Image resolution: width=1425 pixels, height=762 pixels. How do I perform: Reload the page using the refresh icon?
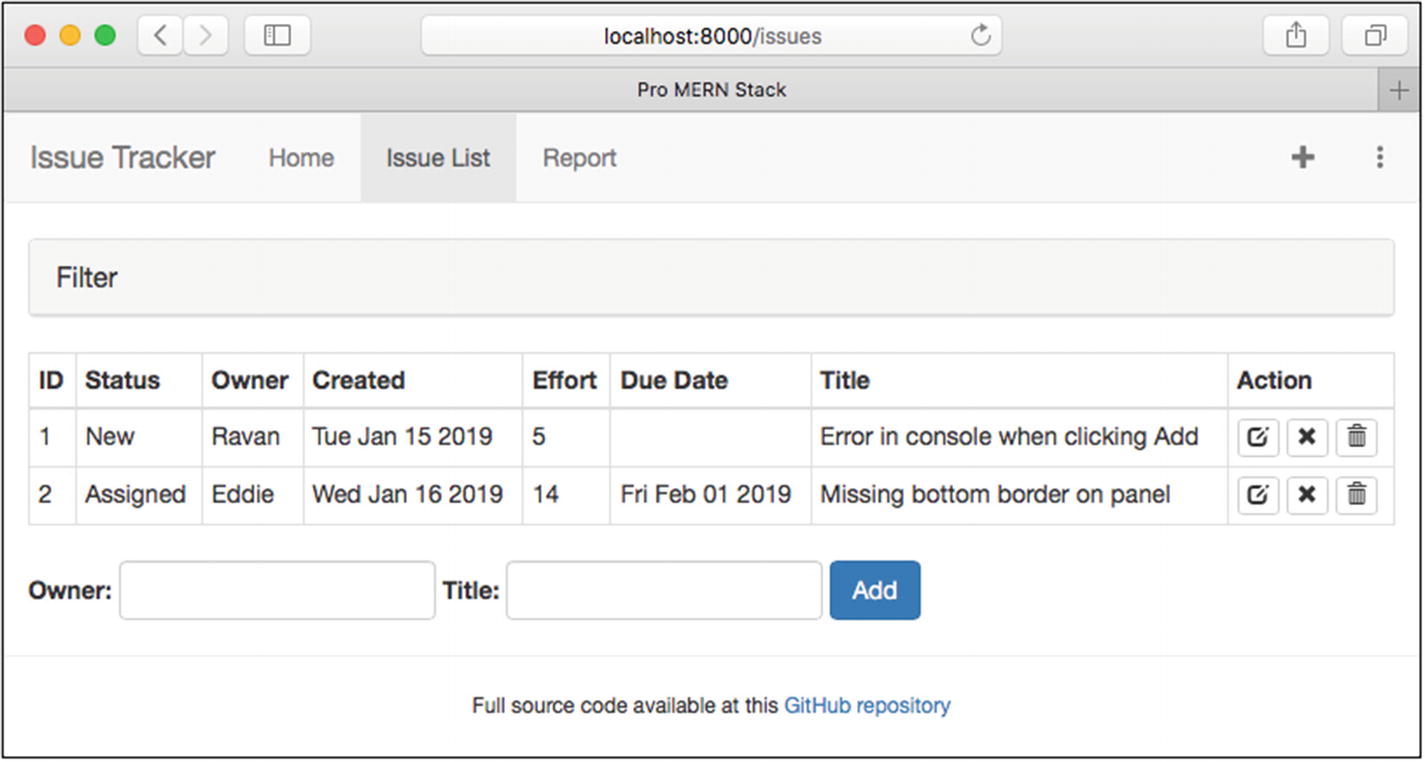[980, 36]
